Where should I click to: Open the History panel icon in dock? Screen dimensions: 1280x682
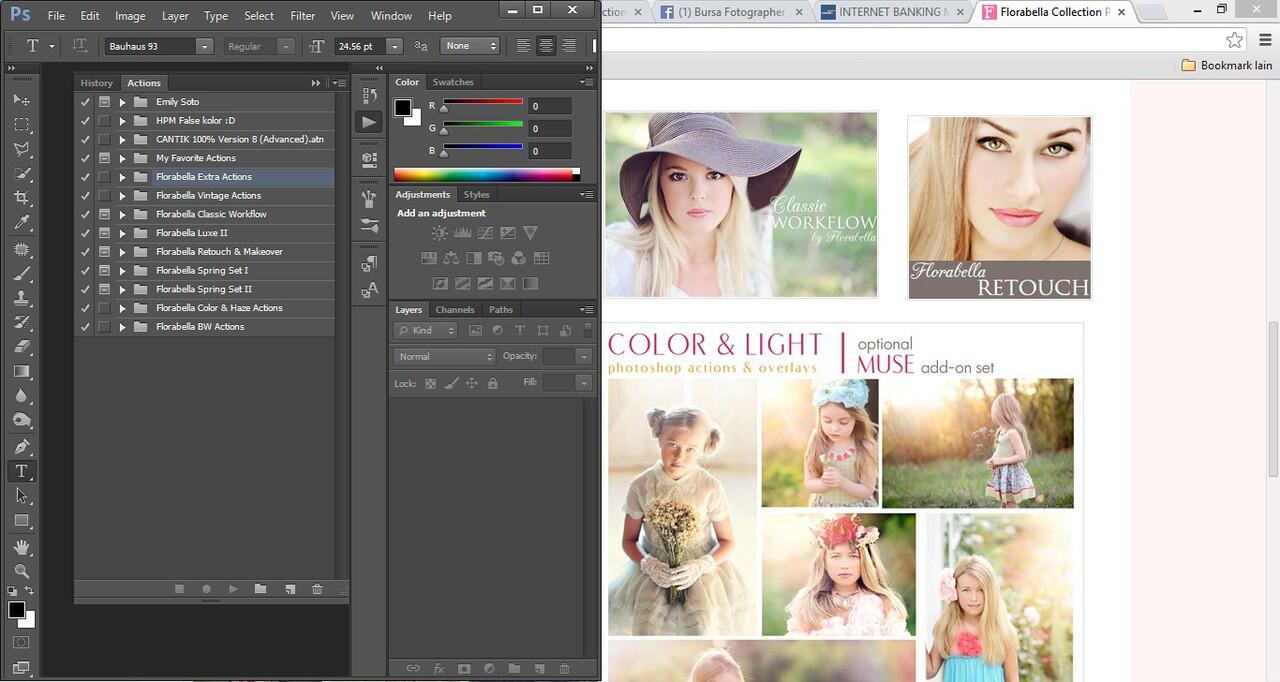click(369, 96)
